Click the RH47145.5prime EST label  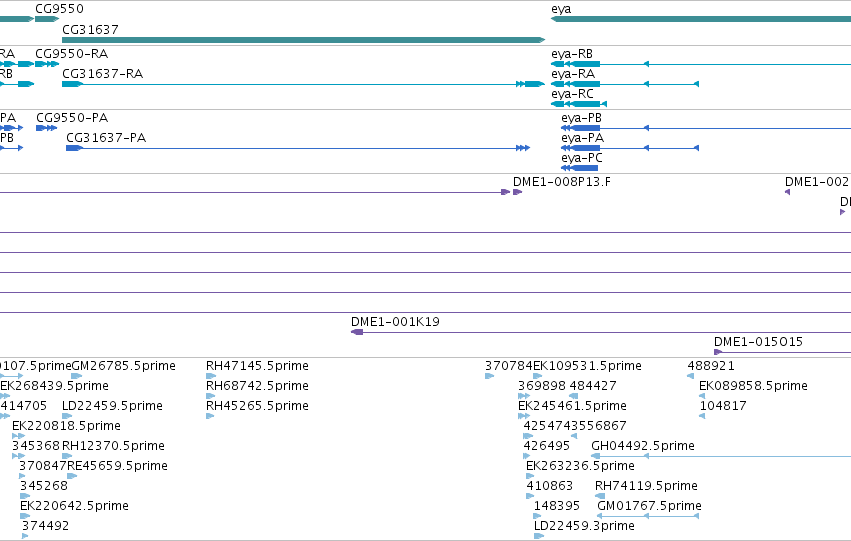click(x=257, y=366)
